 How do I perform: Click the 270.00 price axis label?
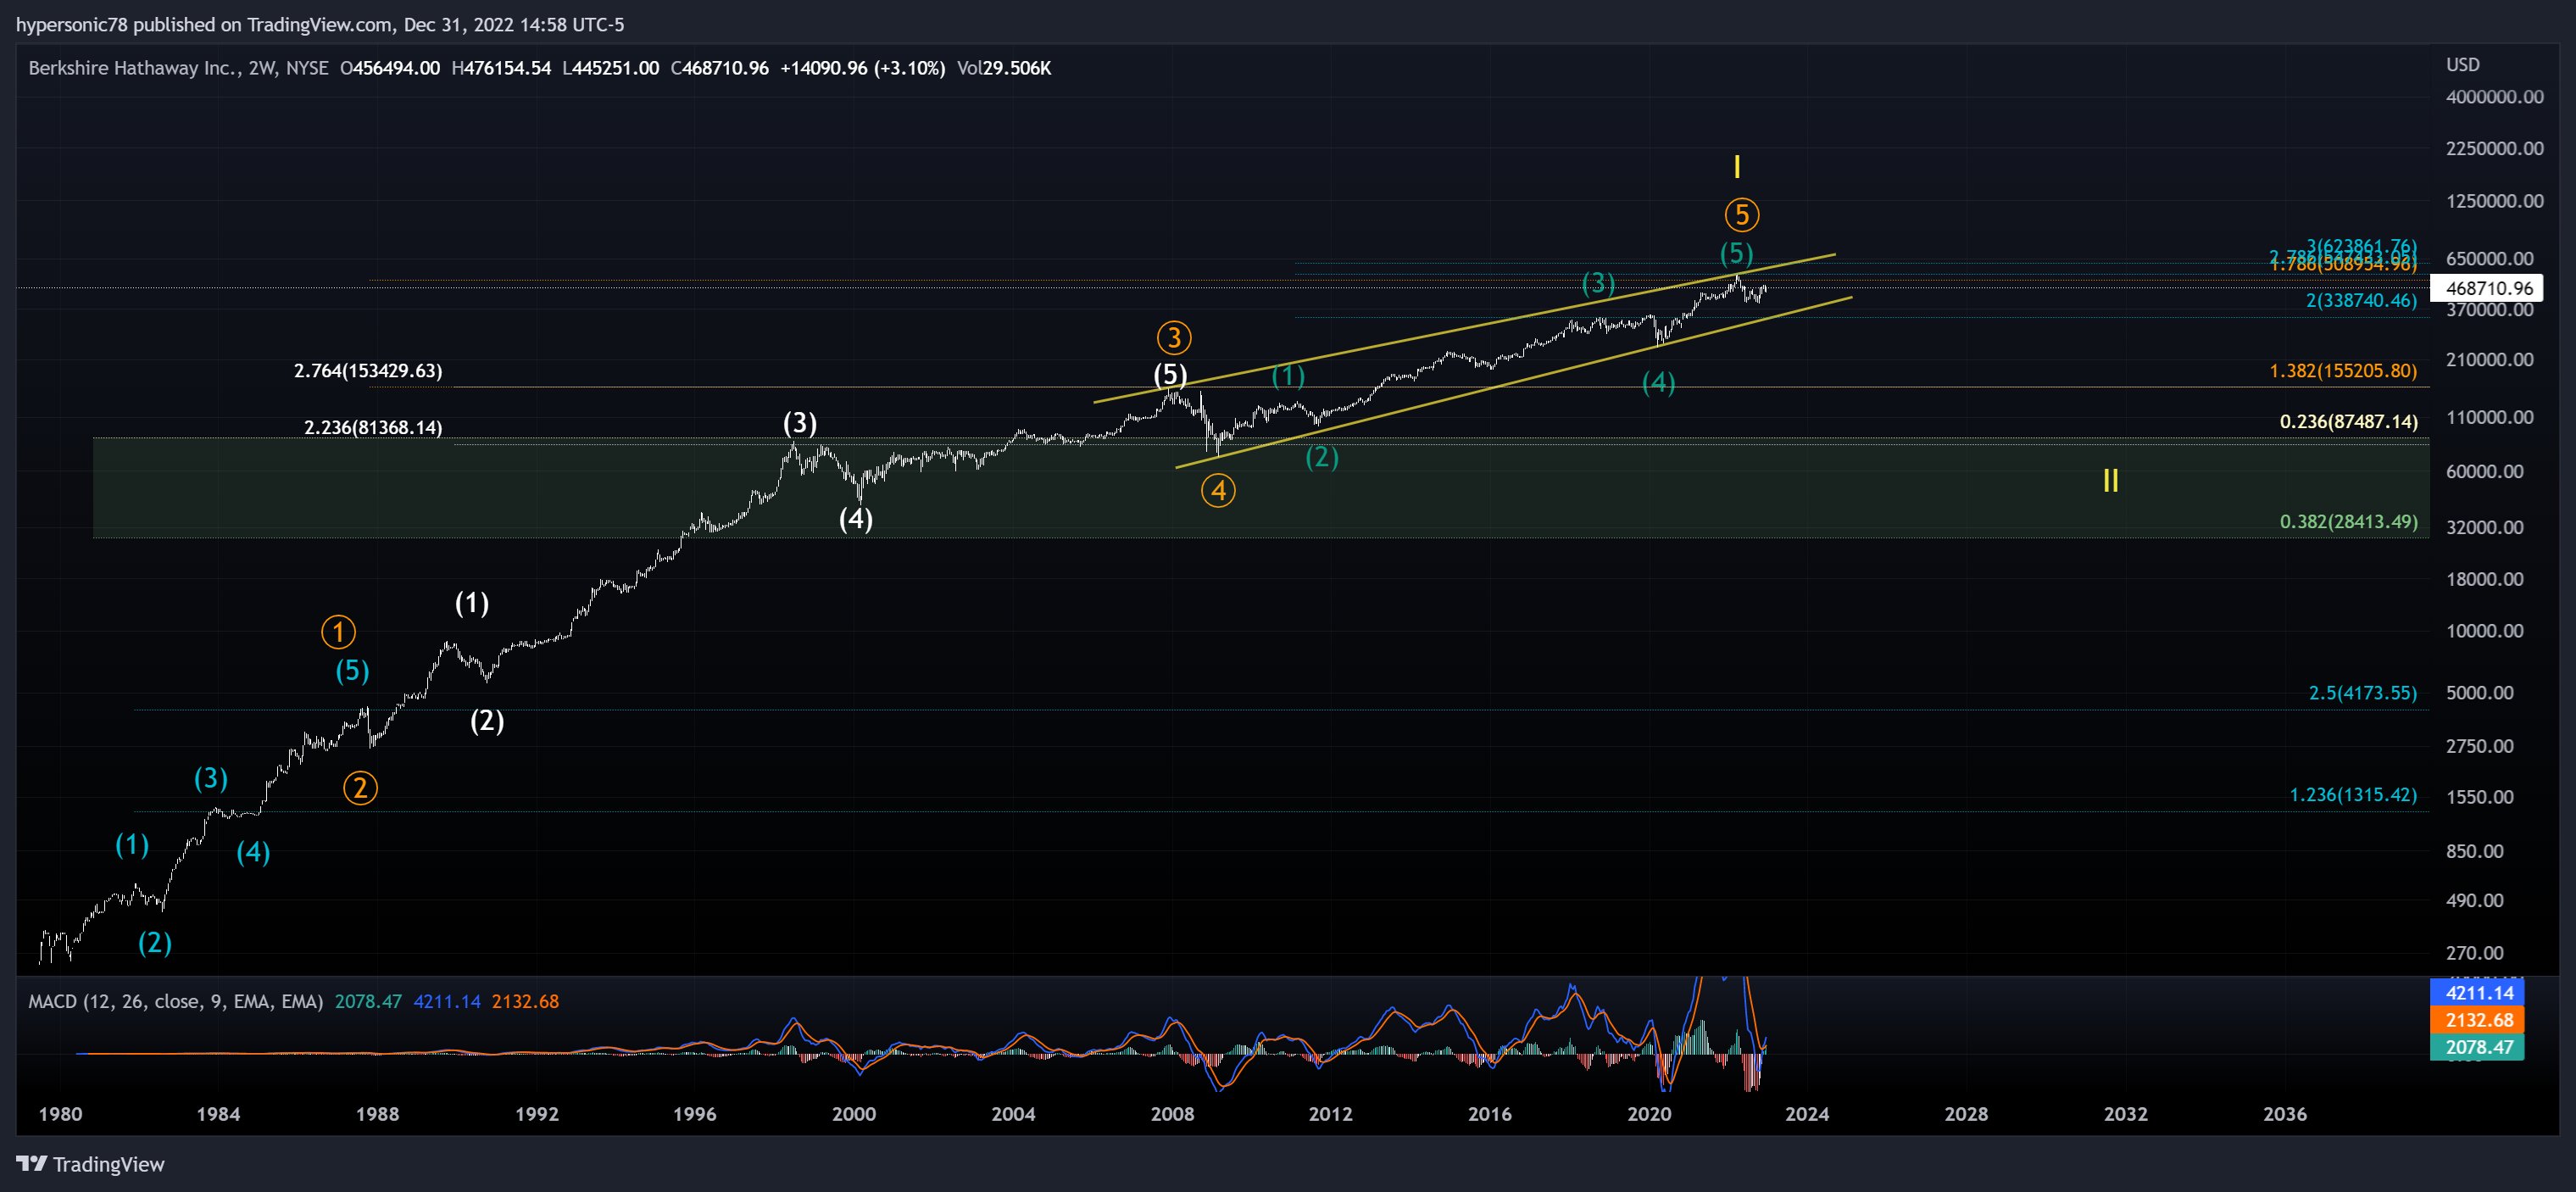pos(2475,953)
